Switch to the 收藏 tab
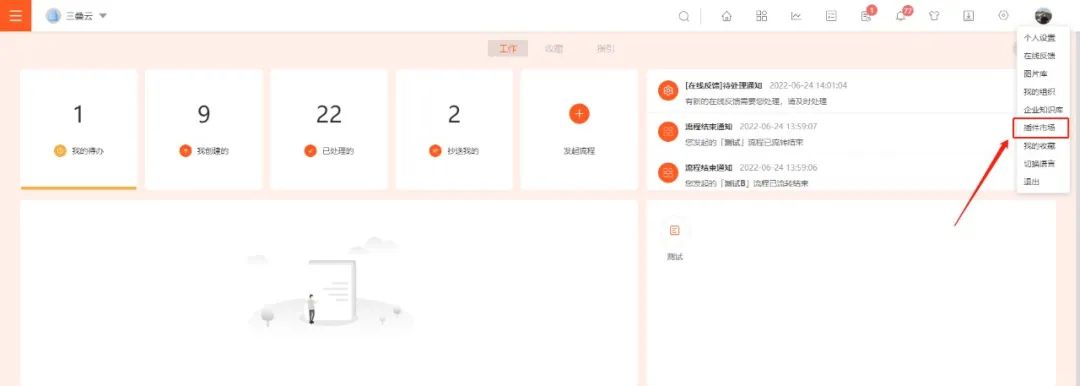1080x386 pixels. (554, 49)
